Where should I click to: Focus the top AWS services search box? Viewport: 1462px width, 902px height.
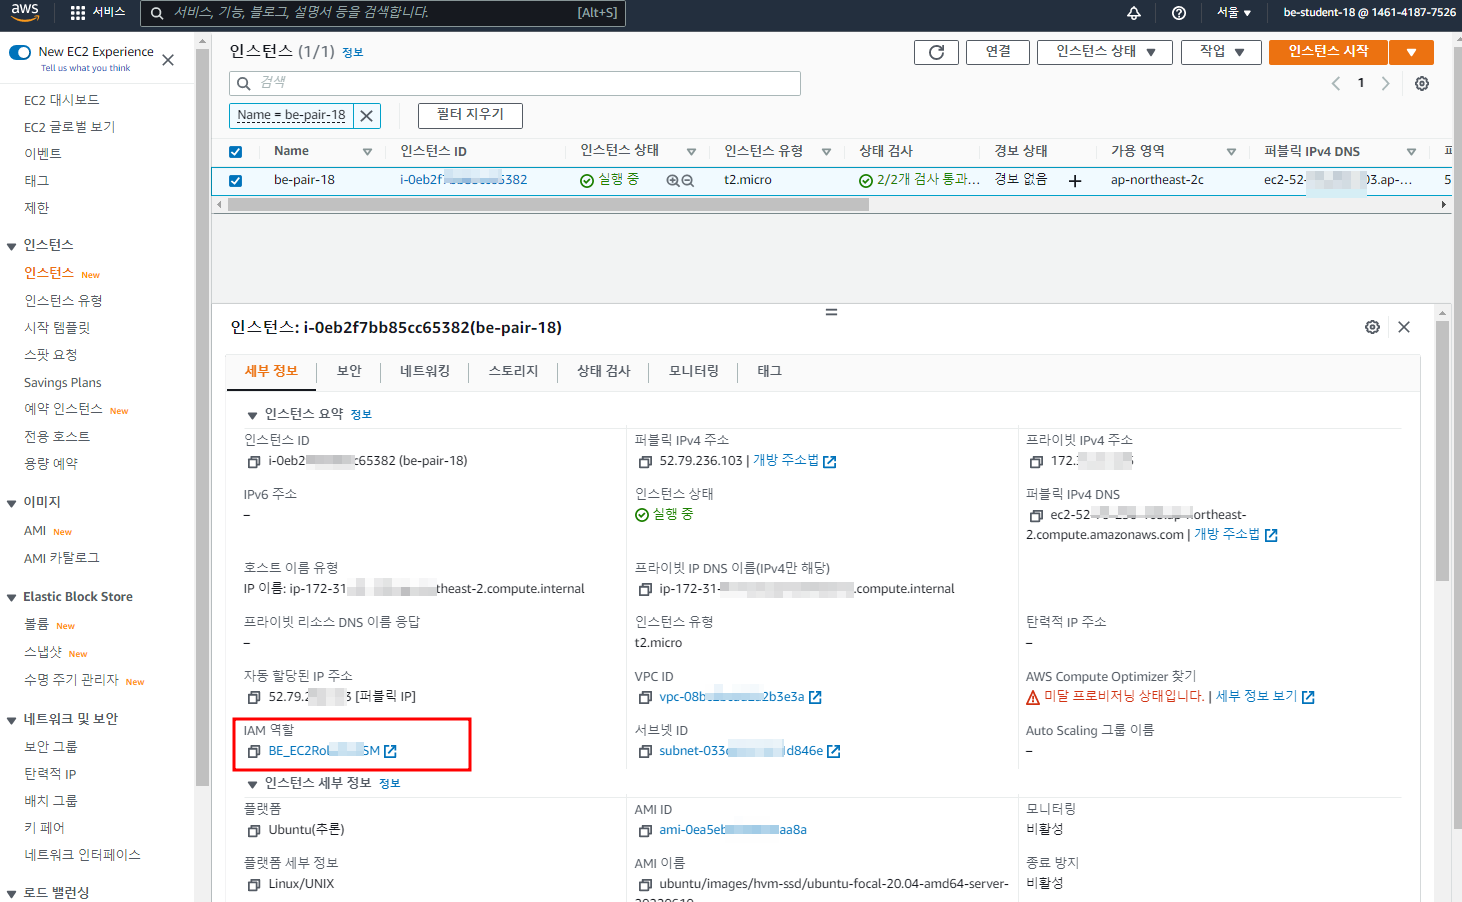[383, 13]
